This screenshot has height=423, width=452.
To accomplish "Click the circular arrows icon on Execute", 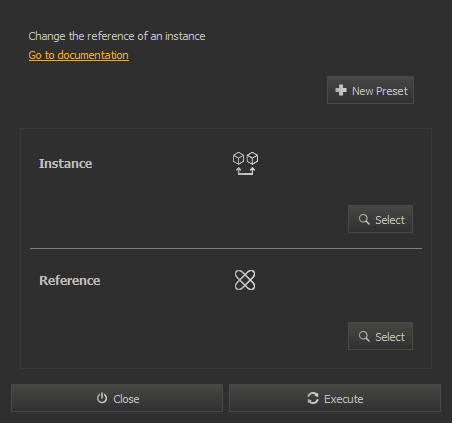I will pyautogui.click(x=313, y=398).
